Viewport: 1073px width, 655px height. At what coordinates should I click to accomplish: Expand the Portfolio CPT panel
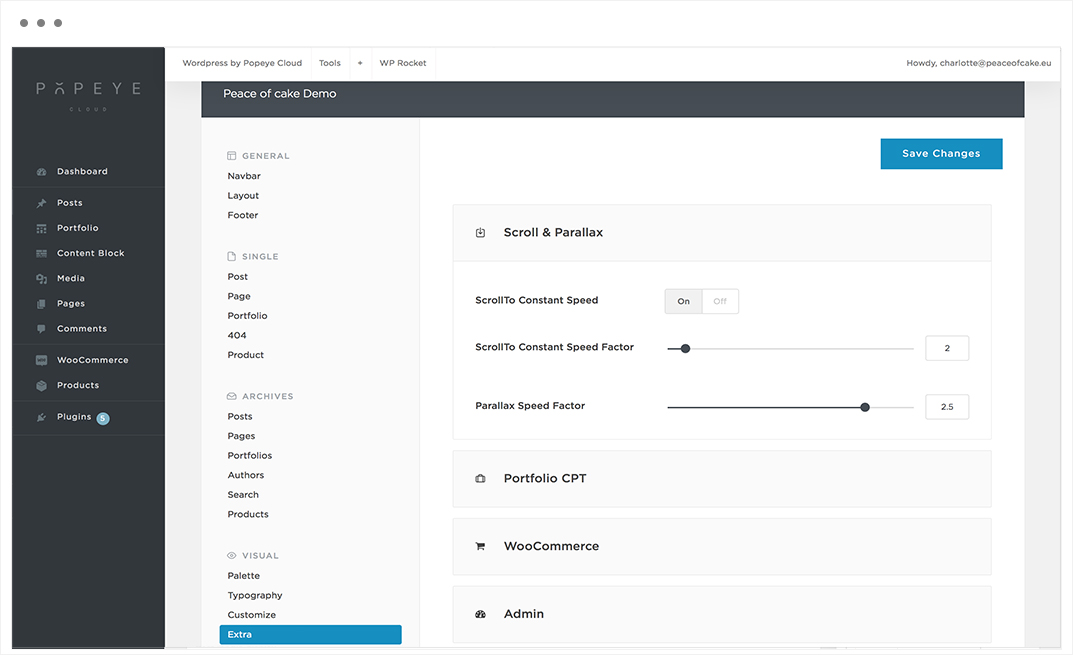click(x=722, y=478)
